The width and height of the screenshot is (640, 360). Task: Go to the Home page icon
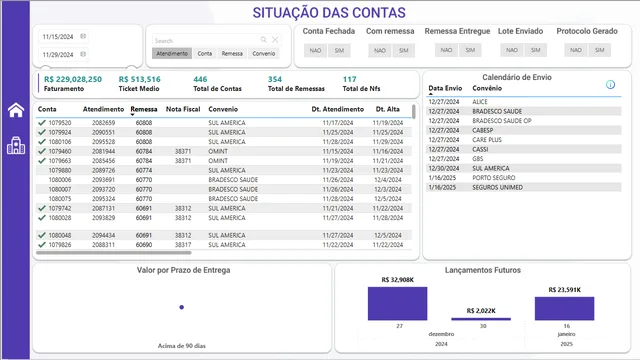coord(16,110)
